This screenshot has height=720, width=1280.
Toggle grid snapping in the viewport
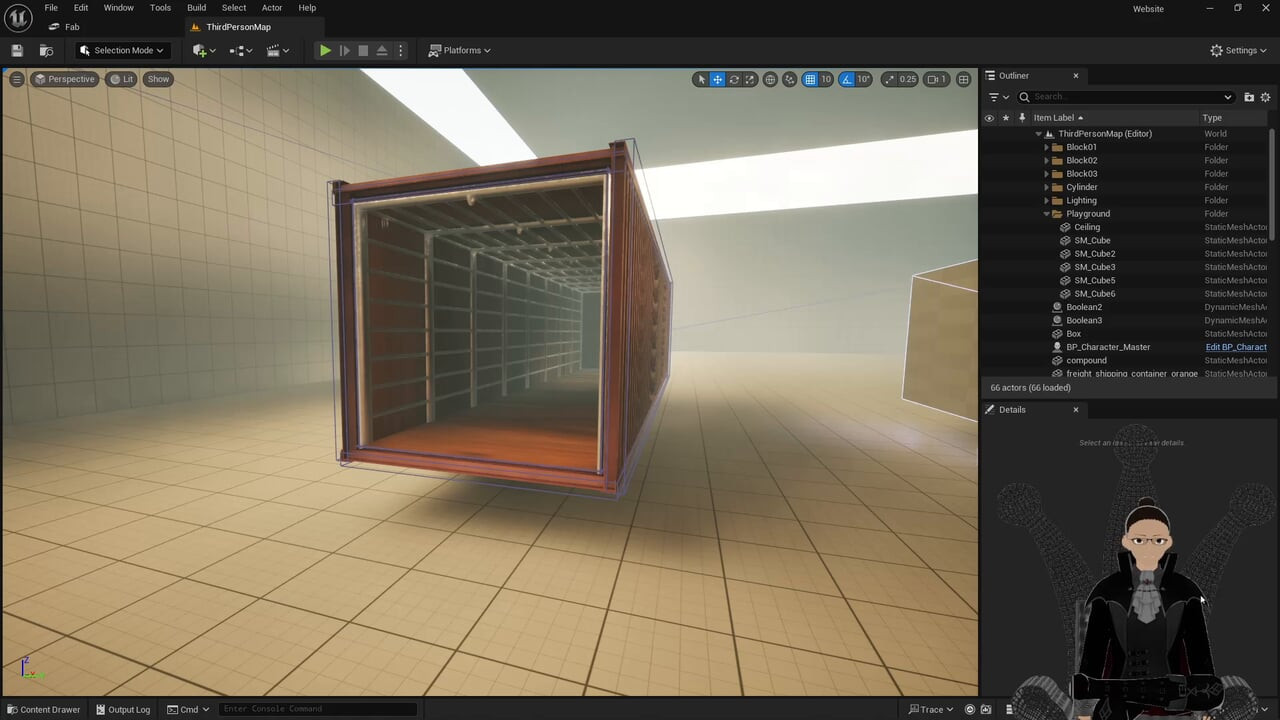tap(810, 79)
